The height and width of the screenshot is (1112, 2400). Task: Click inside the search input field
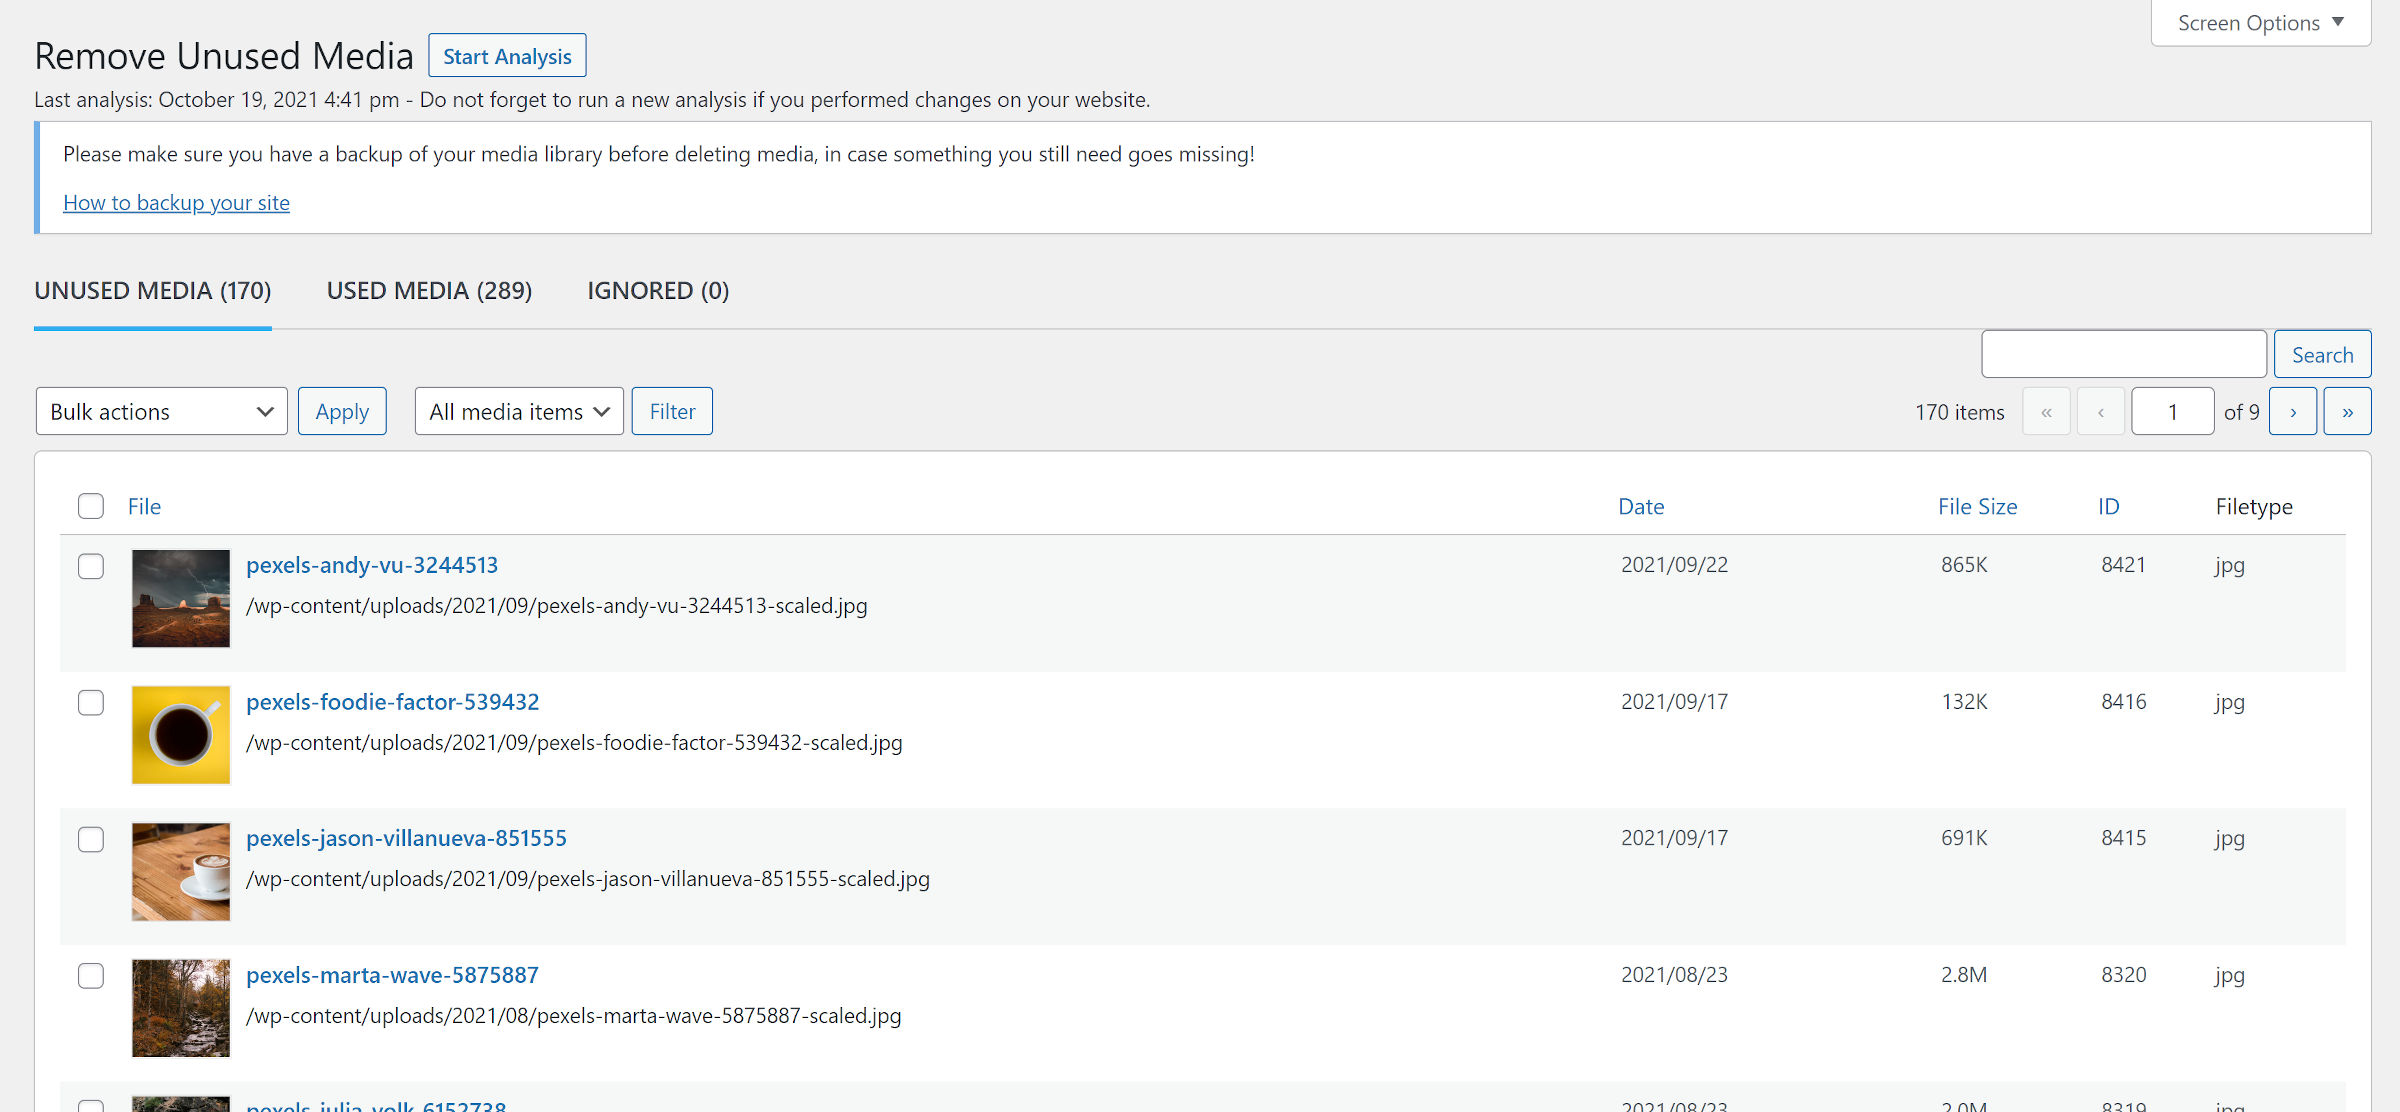[x=2123, y=353]
